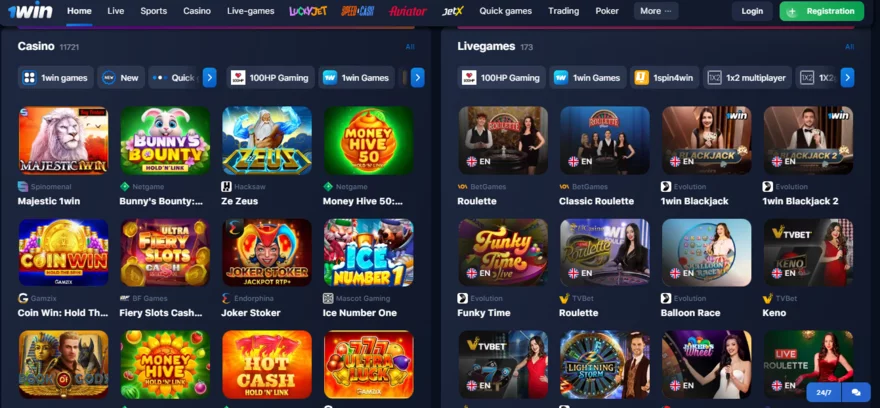Image resolution: width=880 pixels, height=408 pixels.
Task: Open the live chat bubble icon
Action: coord(856,392)
